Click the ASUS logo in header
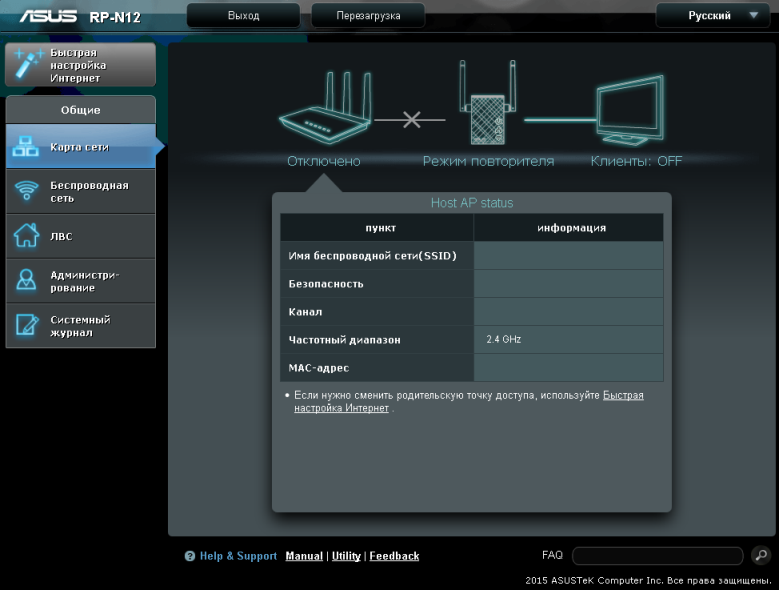779x590 pixels. (48, 16)
